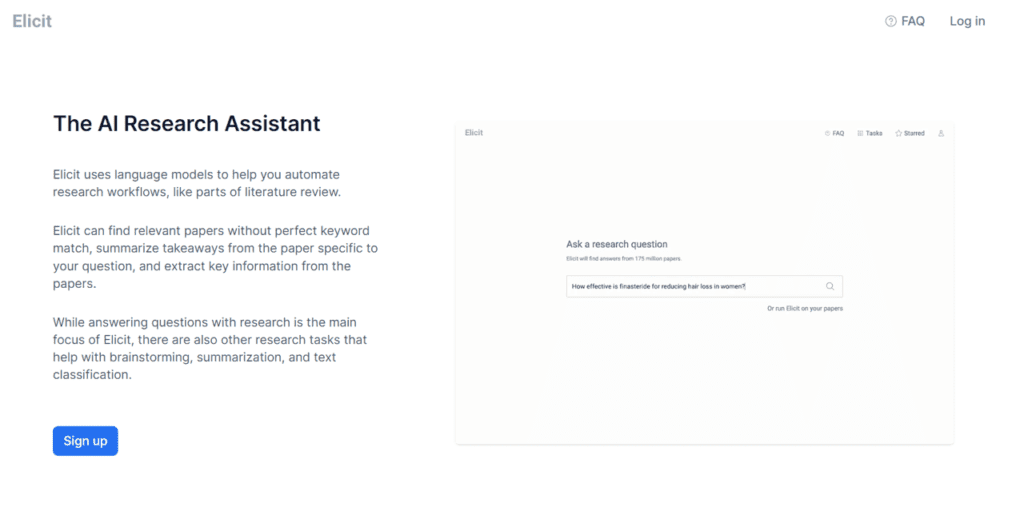
Task: Click the Starred star icon in preview
Action: click(x=899, y=133)
